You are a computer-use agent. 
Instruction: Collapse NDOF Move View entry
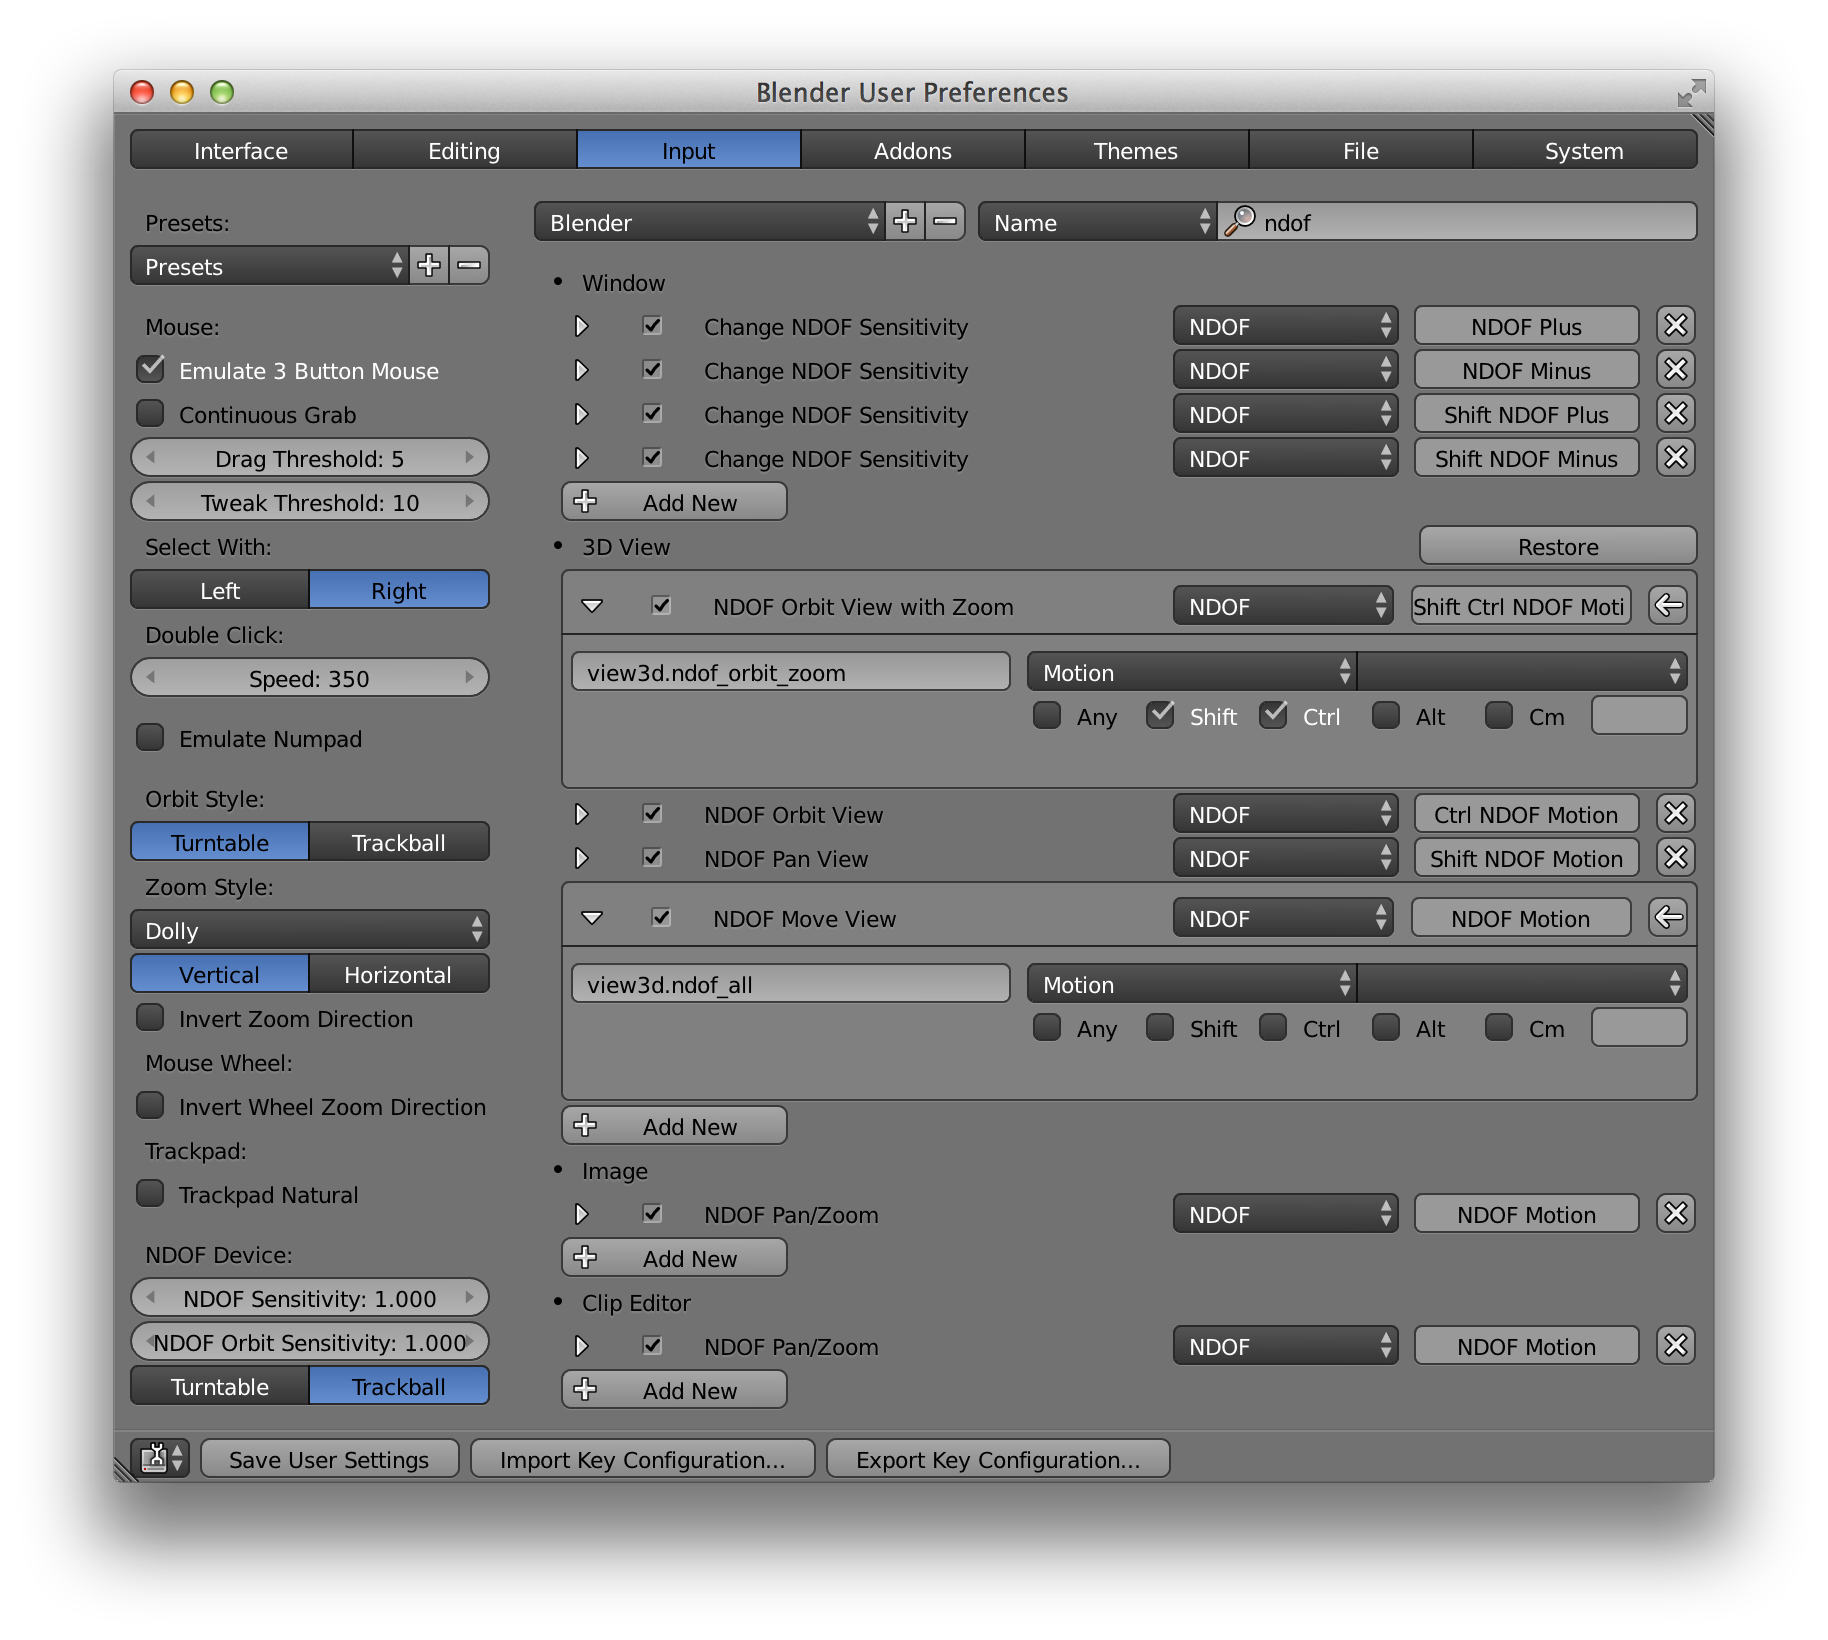click(x=592, y=918)
